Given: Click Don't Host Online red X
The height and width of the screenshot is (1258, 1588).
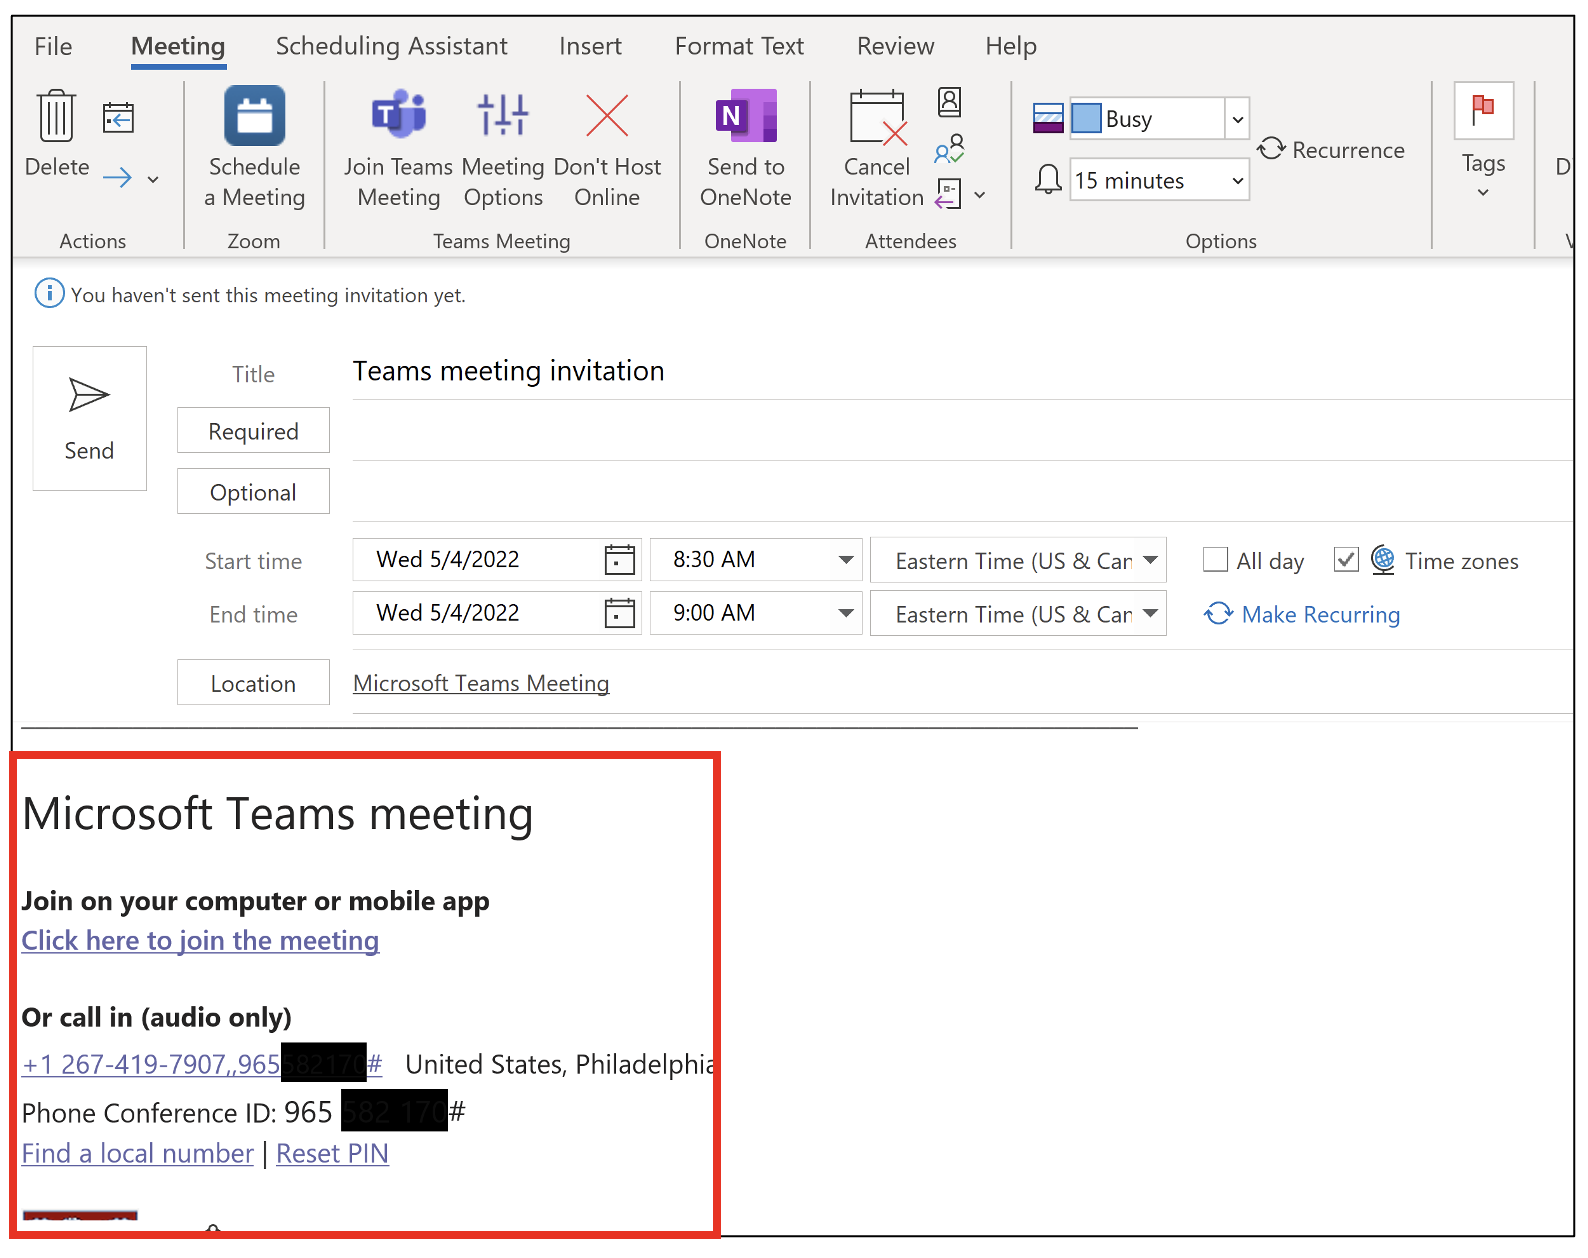Looking at the screenshot, I should tap(607, 116).
